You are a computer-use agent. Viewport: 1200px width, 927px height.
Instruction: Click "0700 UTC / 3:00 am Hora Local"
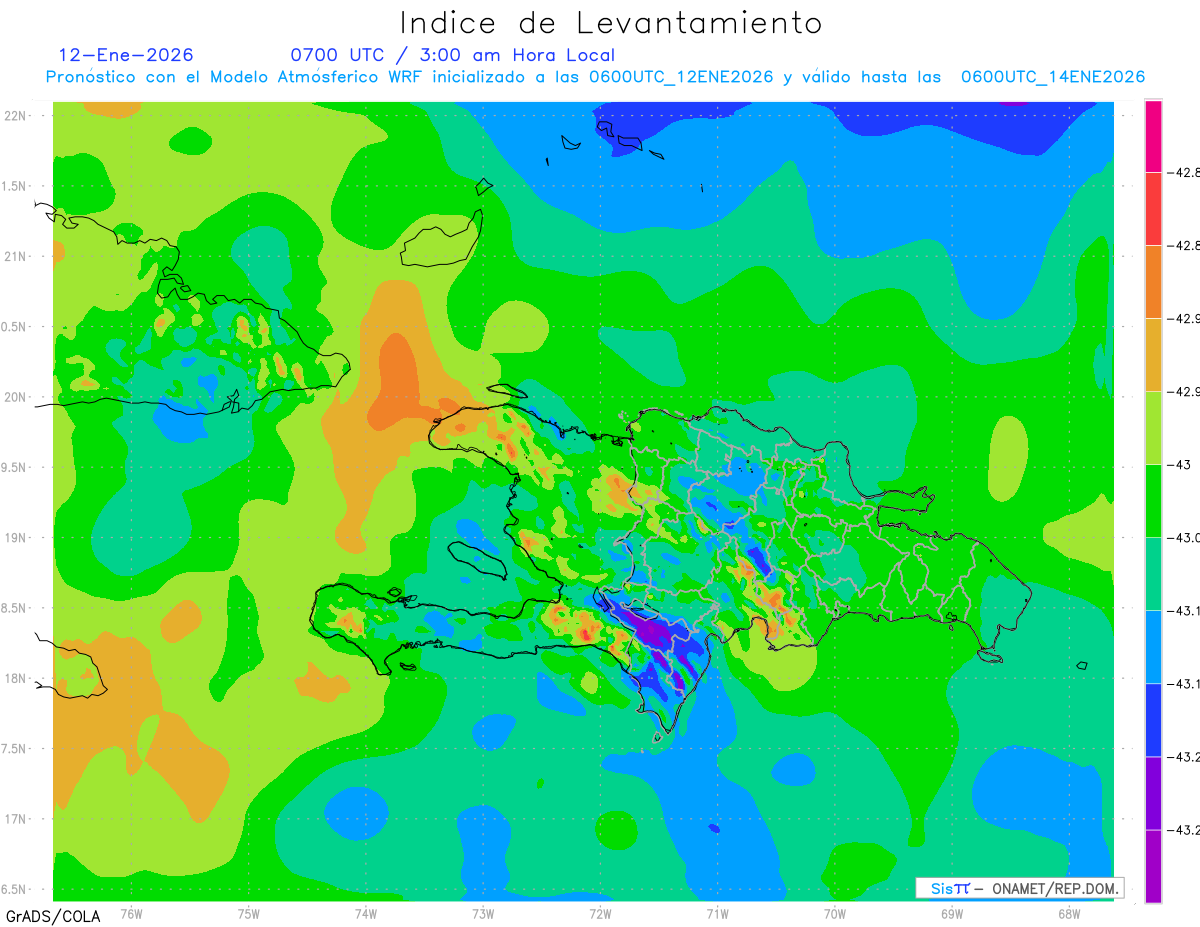tap(453, 55)
